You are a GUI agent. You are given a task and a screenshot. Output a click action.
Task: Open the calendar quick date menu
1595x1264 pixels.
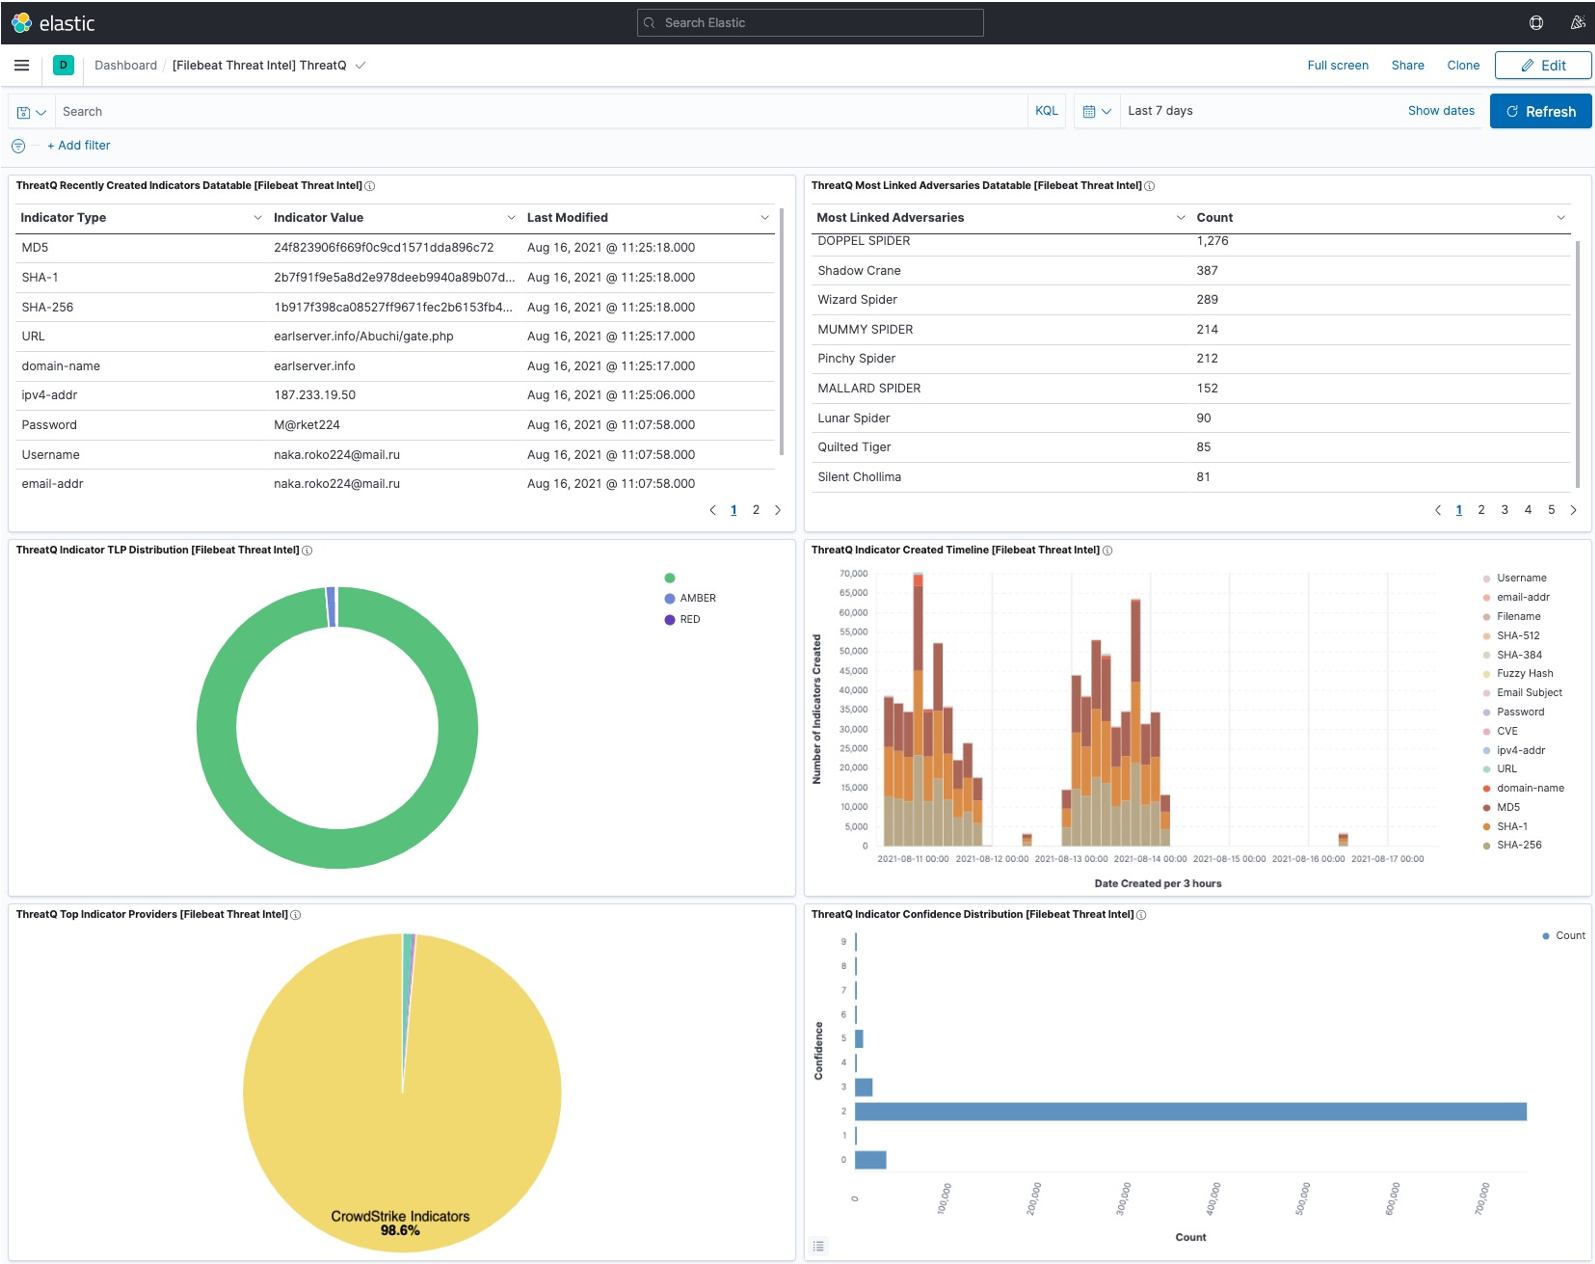[1096, 111]
